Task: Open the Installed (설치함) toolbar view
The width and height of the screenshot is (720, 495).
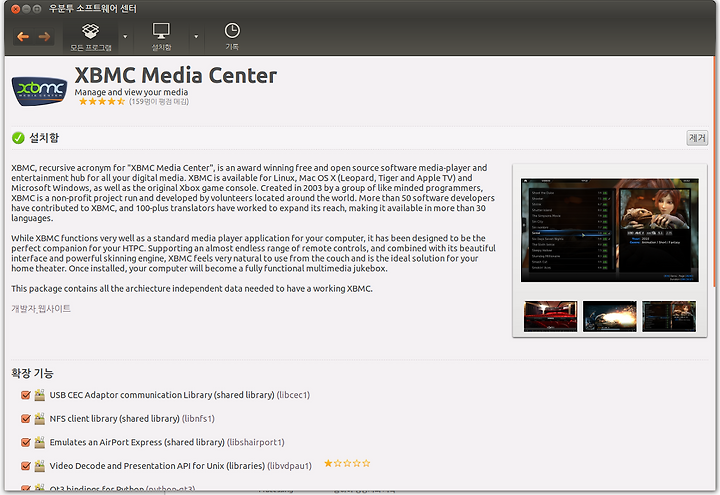Action: 161,37
